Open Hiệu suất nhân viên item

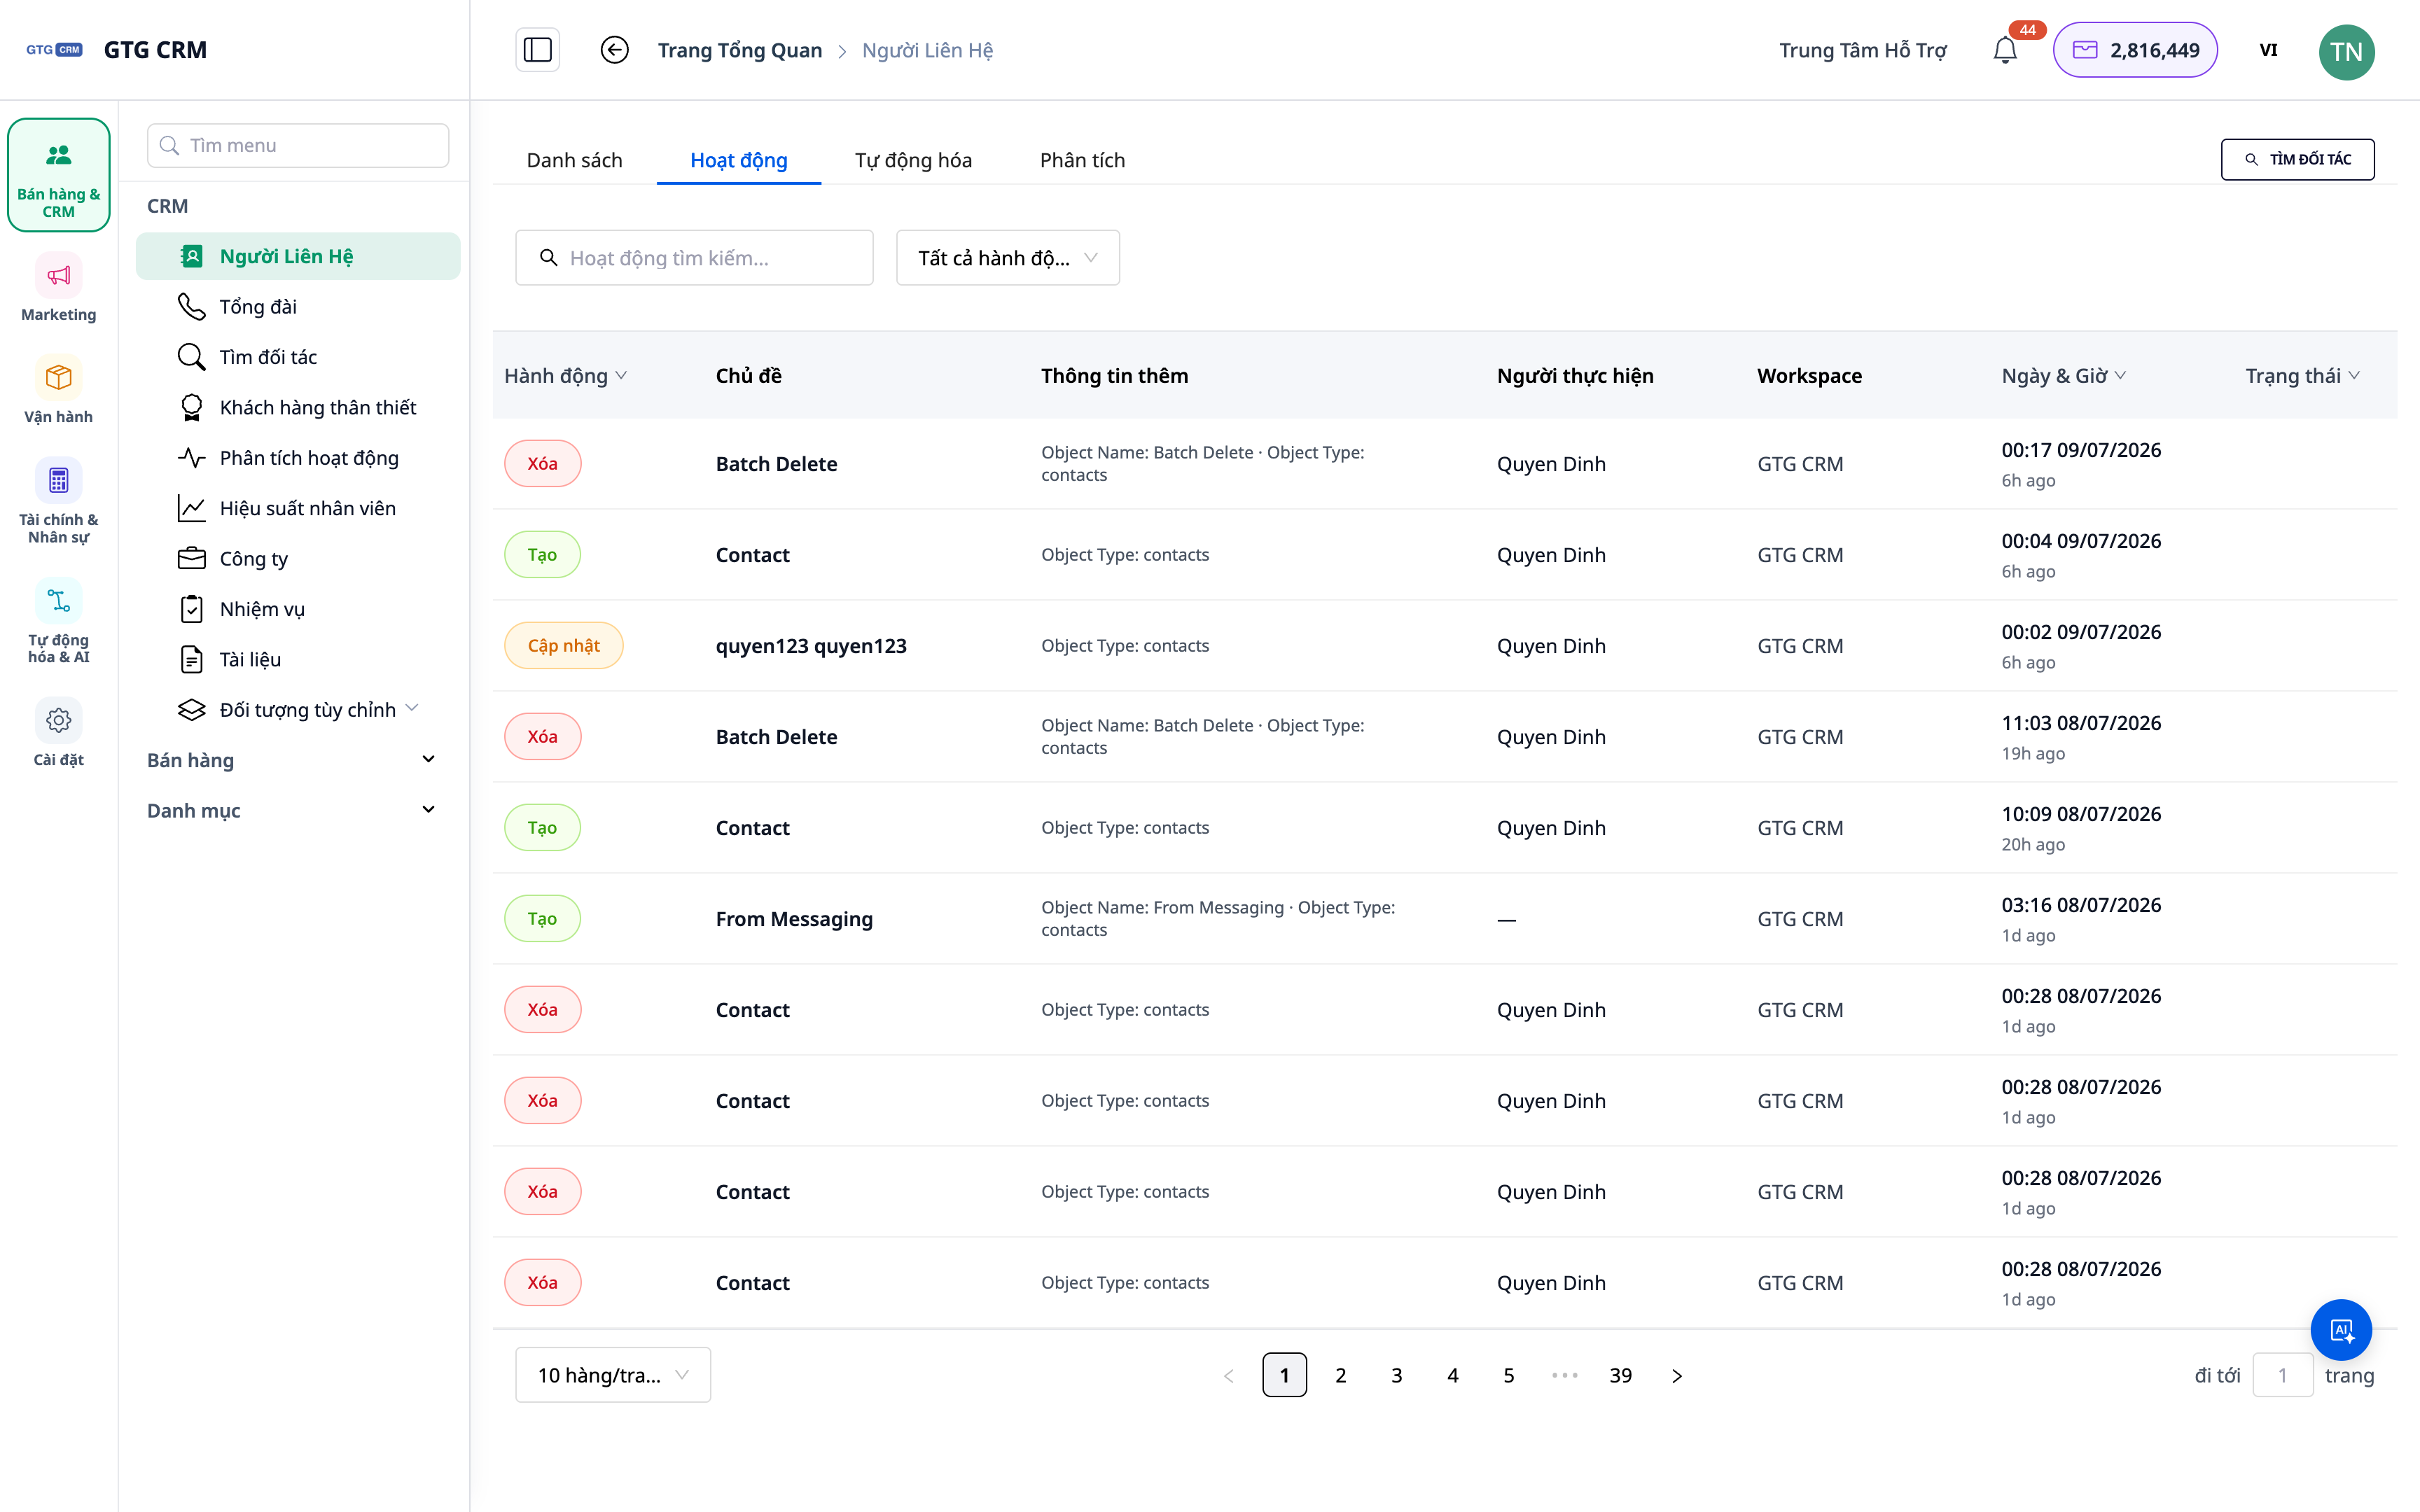[298, 508]
